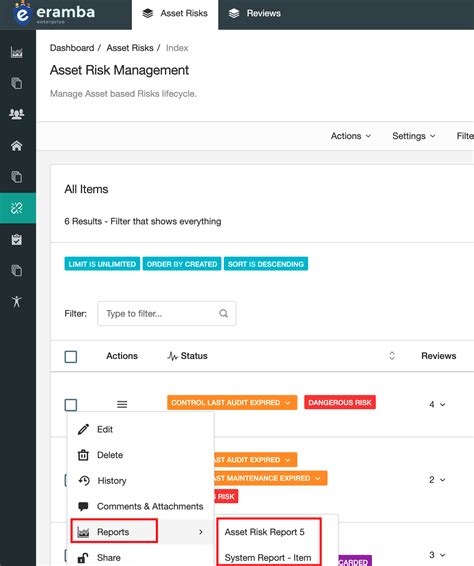474x566 pixels.
Task: Open Asset Risk Report 5
Action: pyautogui.click(x=265, y=532)
